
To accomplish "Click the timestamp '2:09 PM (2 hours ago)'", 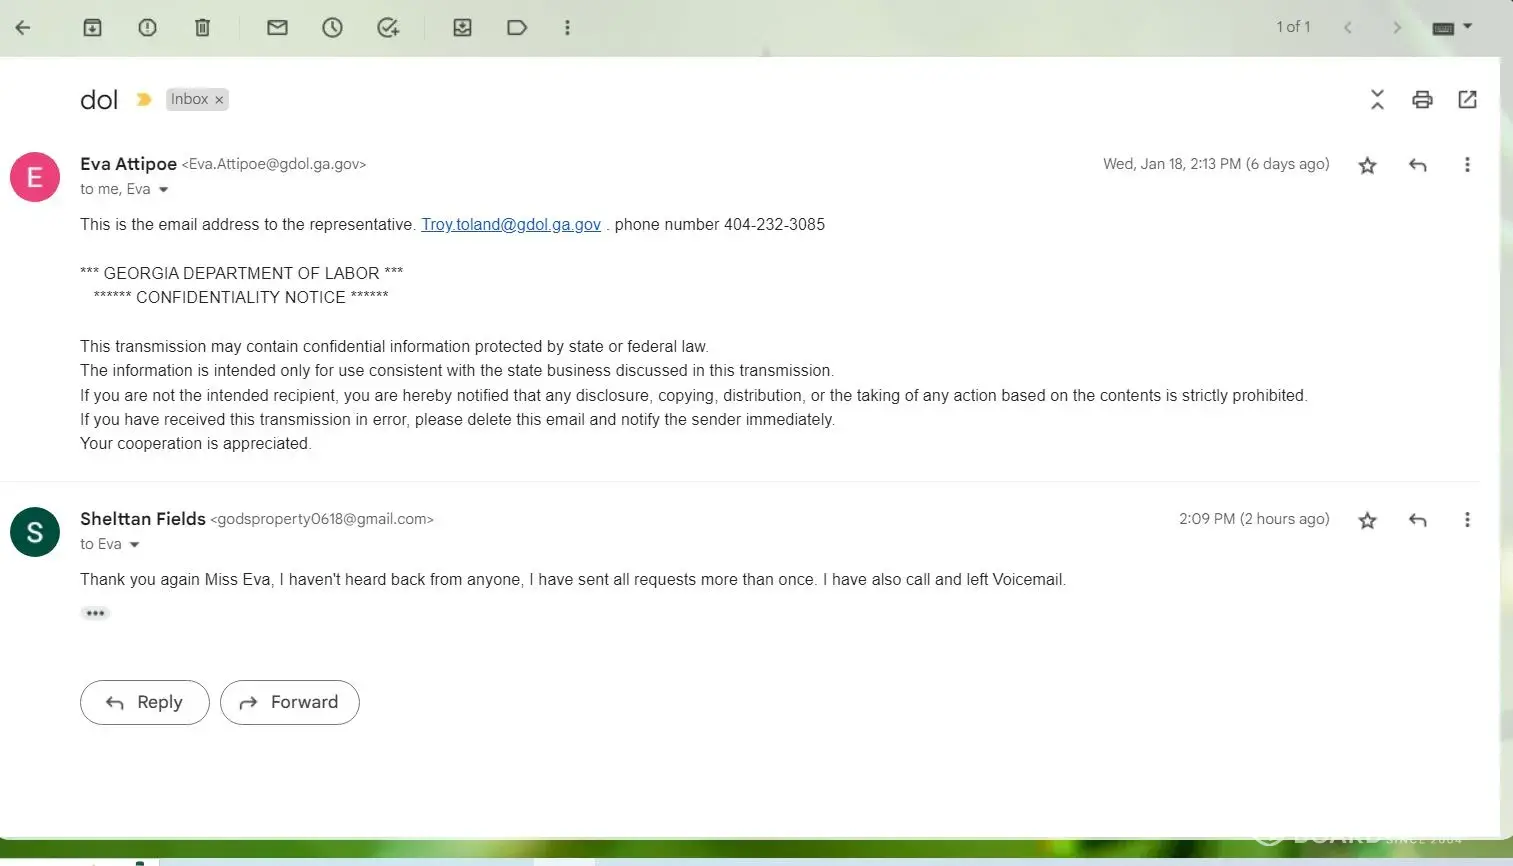I will point(1254,519).
